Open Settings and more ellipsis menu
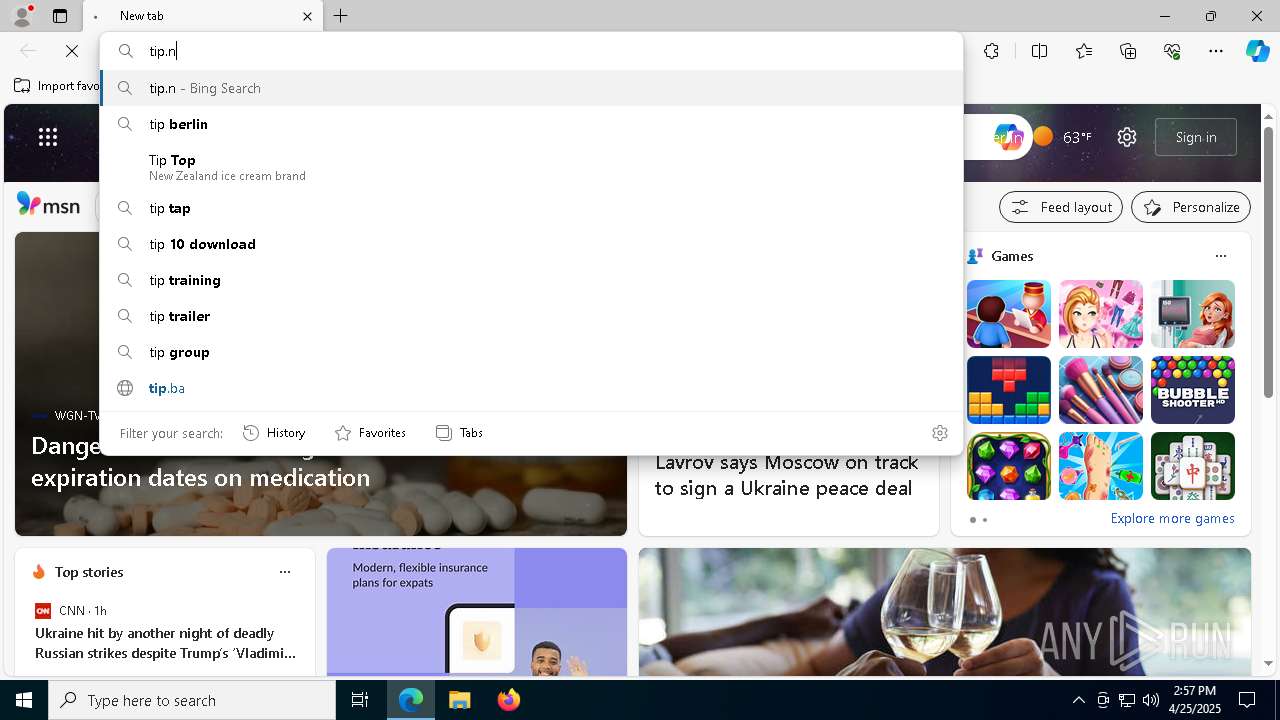Screen dimensions: 1280x720 pyautogui.click(x=1216, y=51)
